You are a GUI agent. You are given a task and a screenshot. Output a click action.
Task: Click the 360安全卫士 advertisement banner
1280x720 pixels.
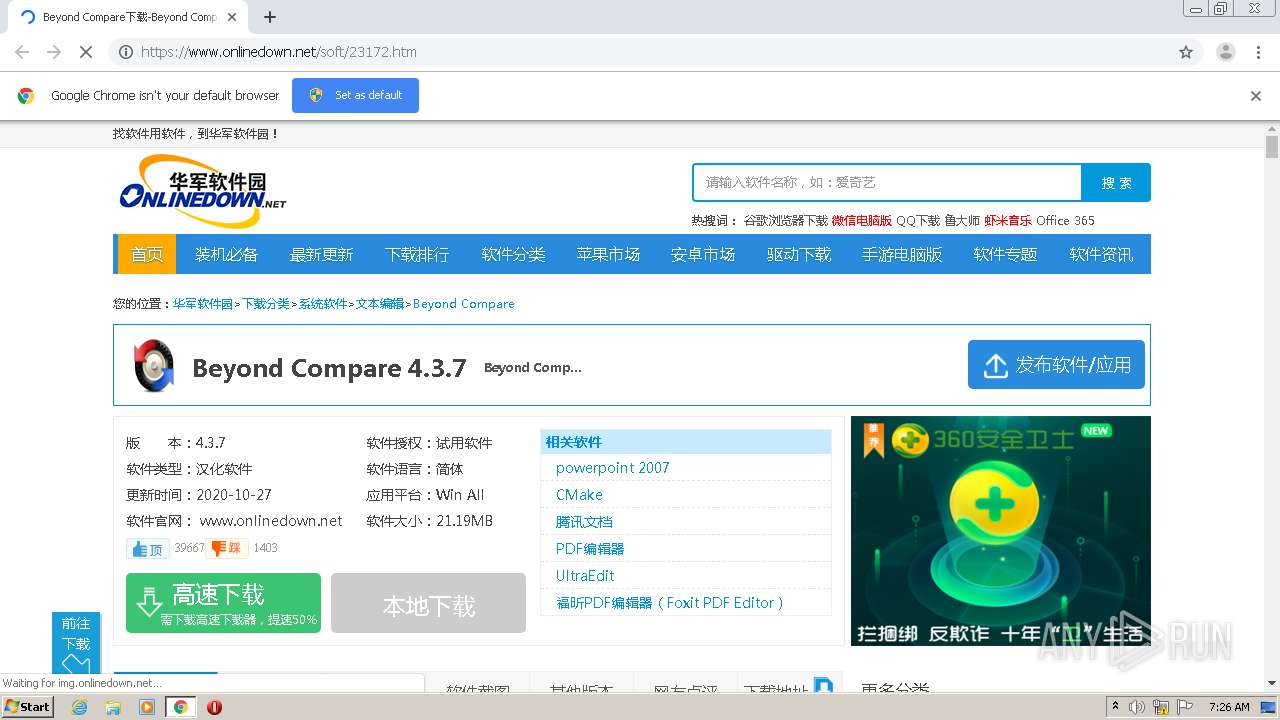pos(1001,531)
